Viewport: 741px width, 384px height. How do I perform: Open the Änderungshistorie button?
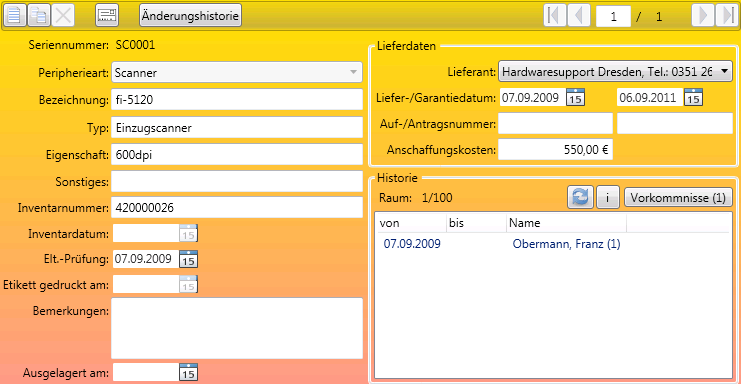tap(190, 16)
